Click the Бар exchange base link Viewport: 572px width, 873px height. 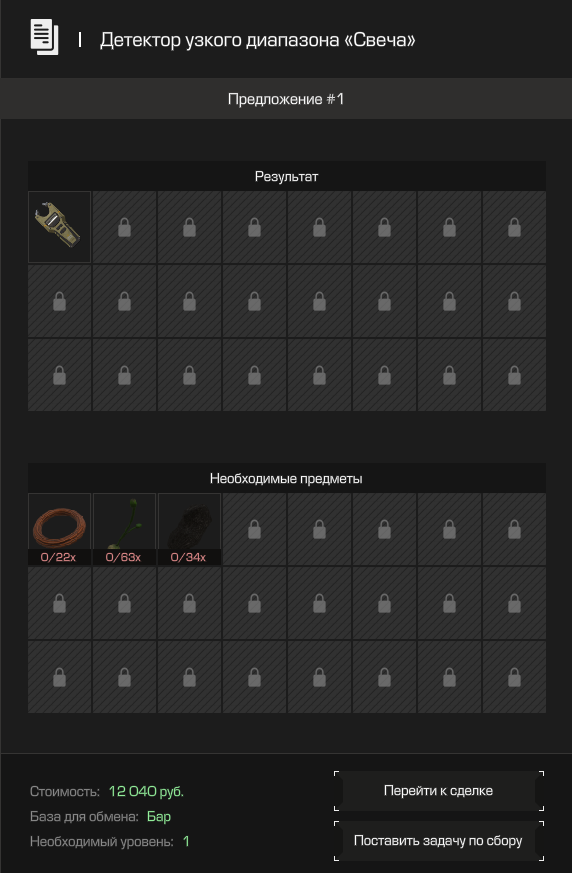pyautogui.click(x=159, y=816)
